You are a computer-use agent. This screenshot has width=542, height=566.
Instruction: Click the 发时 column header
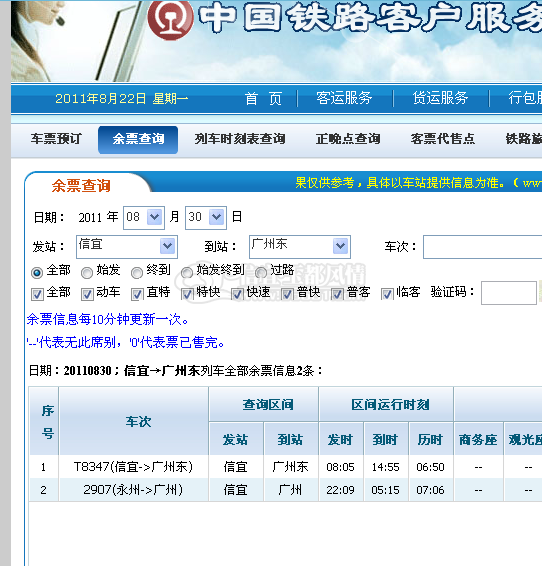click(340, 440)
